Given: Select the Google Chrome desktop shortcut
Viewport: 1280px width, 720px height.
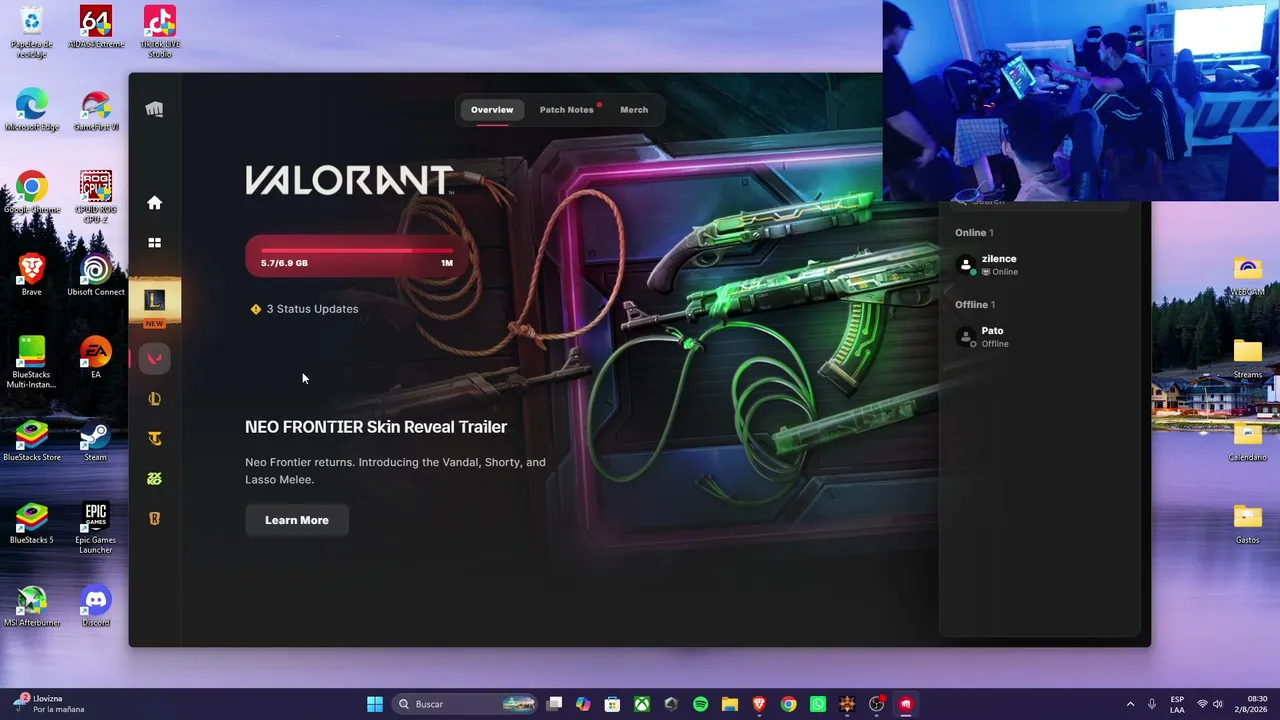Looking at the screenshot, I should coord(32,193).
